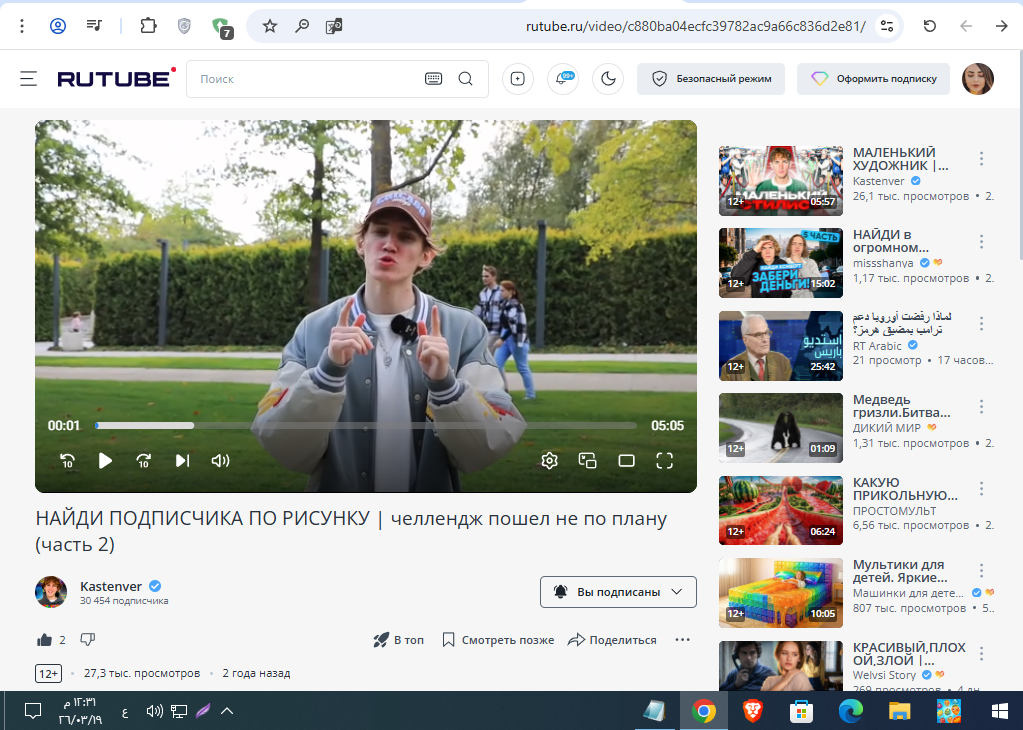
Task: Click the video progress bar
Action: coord(366,425)
